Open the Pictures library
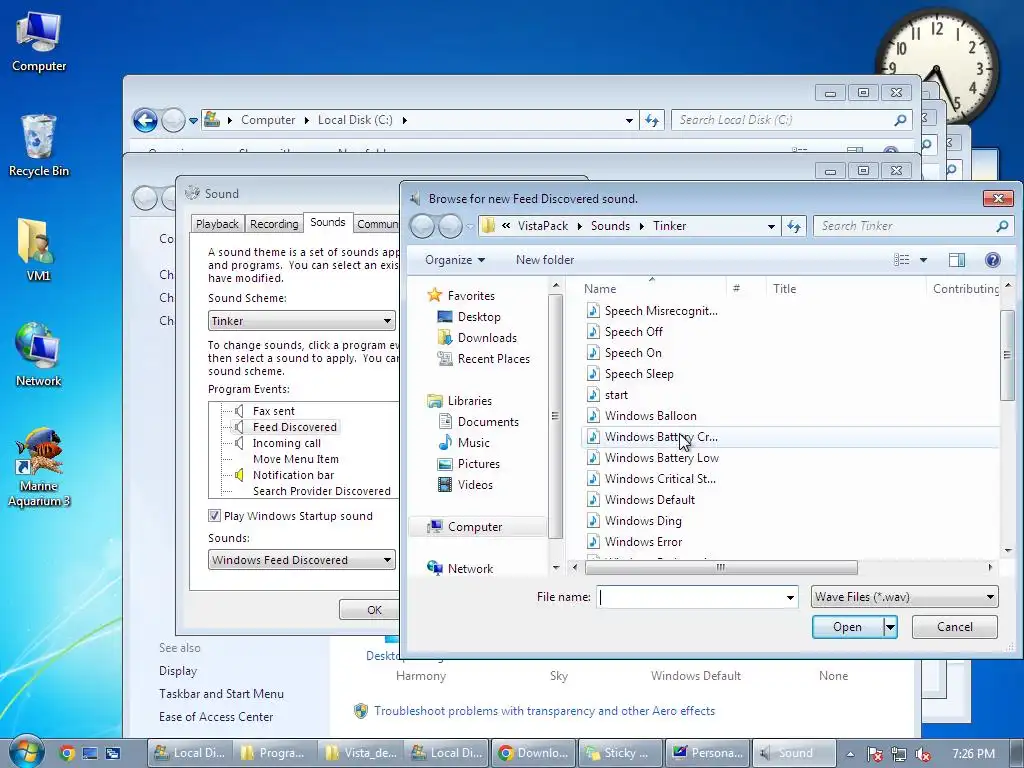The image size is (1024, 768). [478, 464]
